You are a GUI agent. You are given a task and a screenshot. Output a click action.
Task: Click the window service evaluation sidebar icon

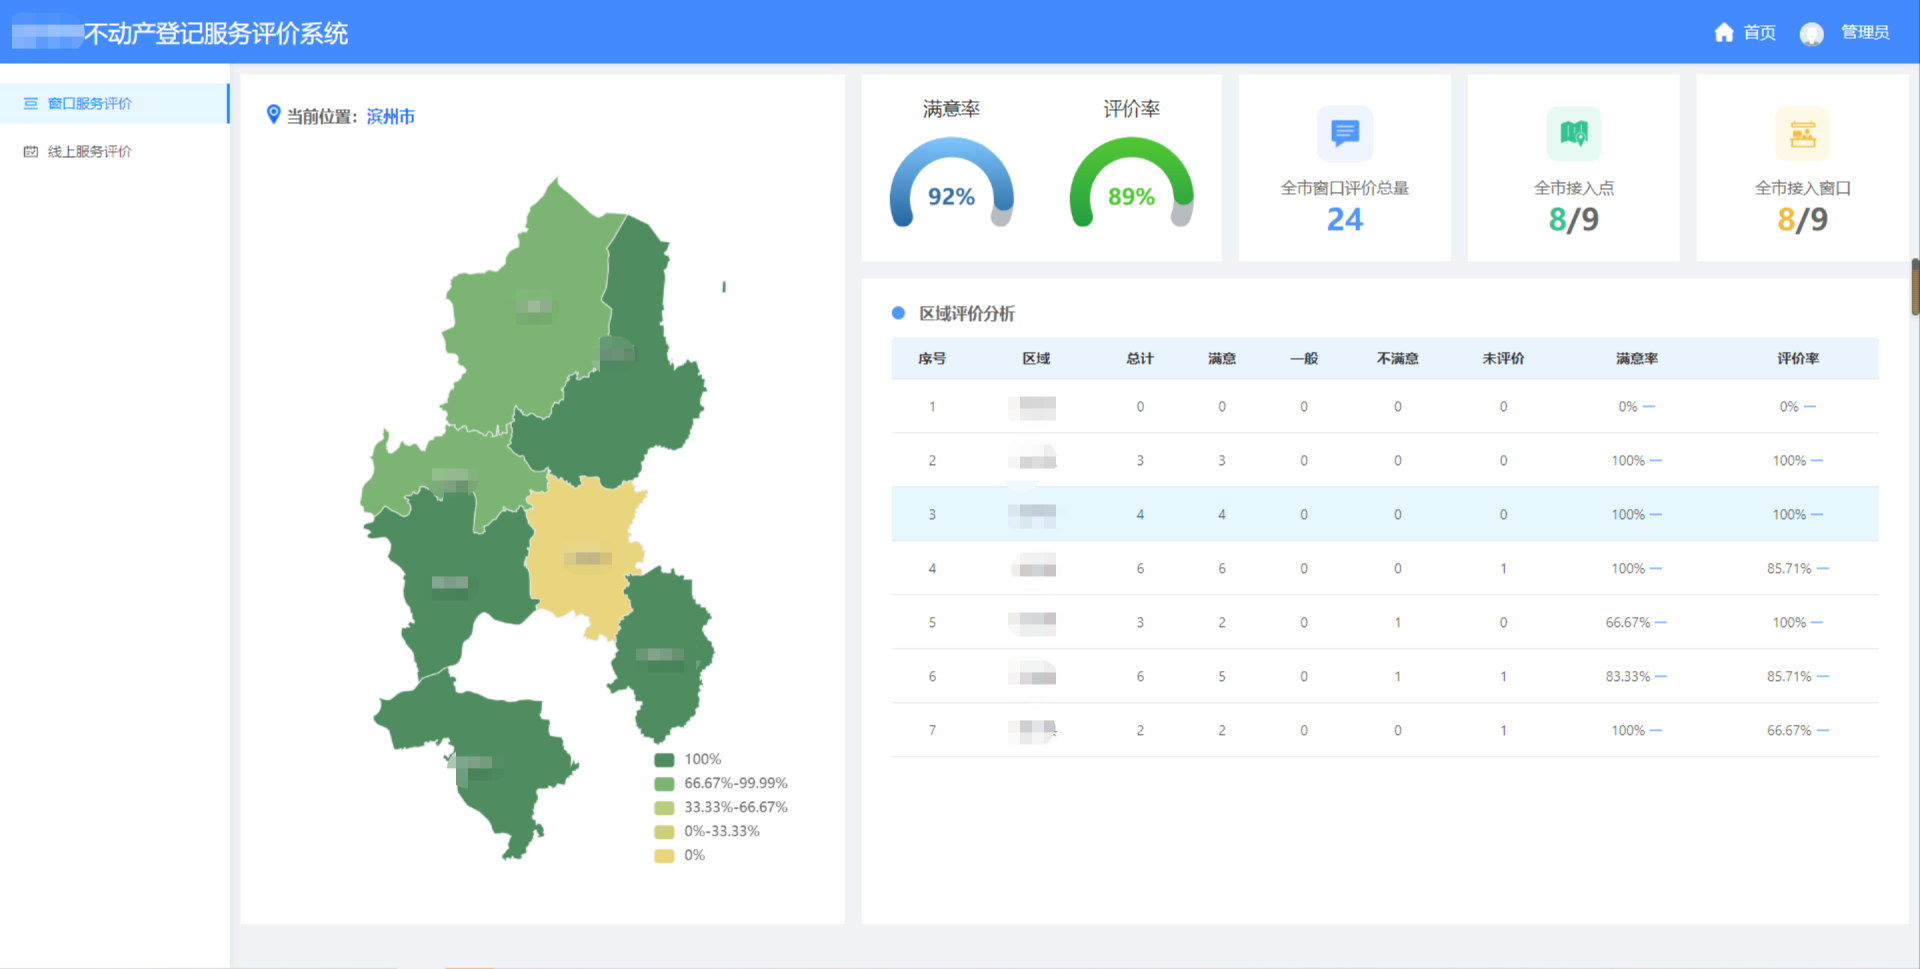[31, 104]
